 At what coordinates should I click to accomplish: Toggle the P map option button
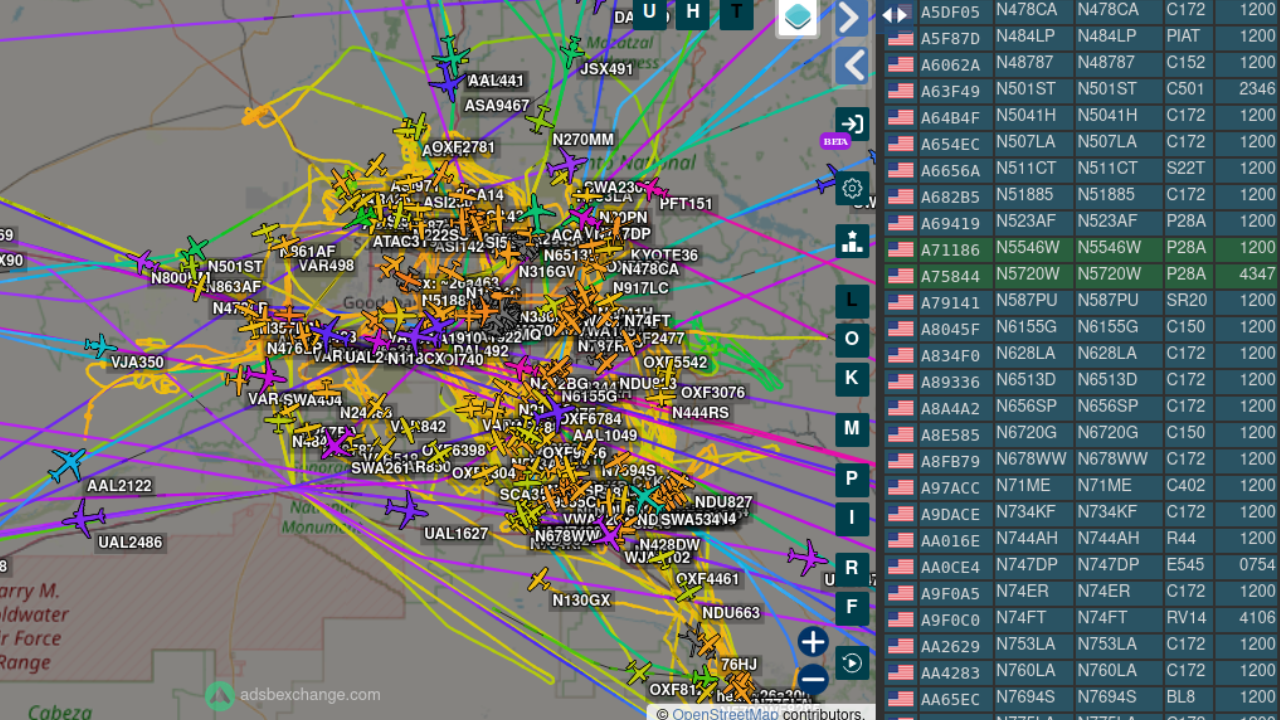point(852,479)
